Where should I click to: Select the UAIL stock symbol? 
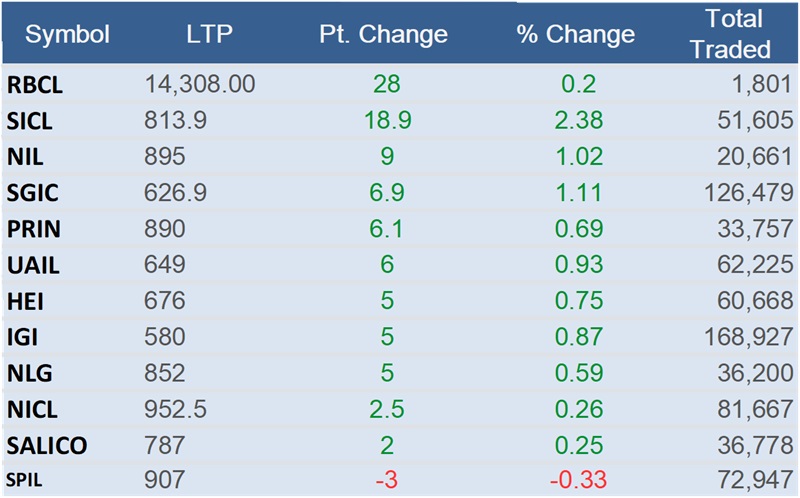point(31,265)
